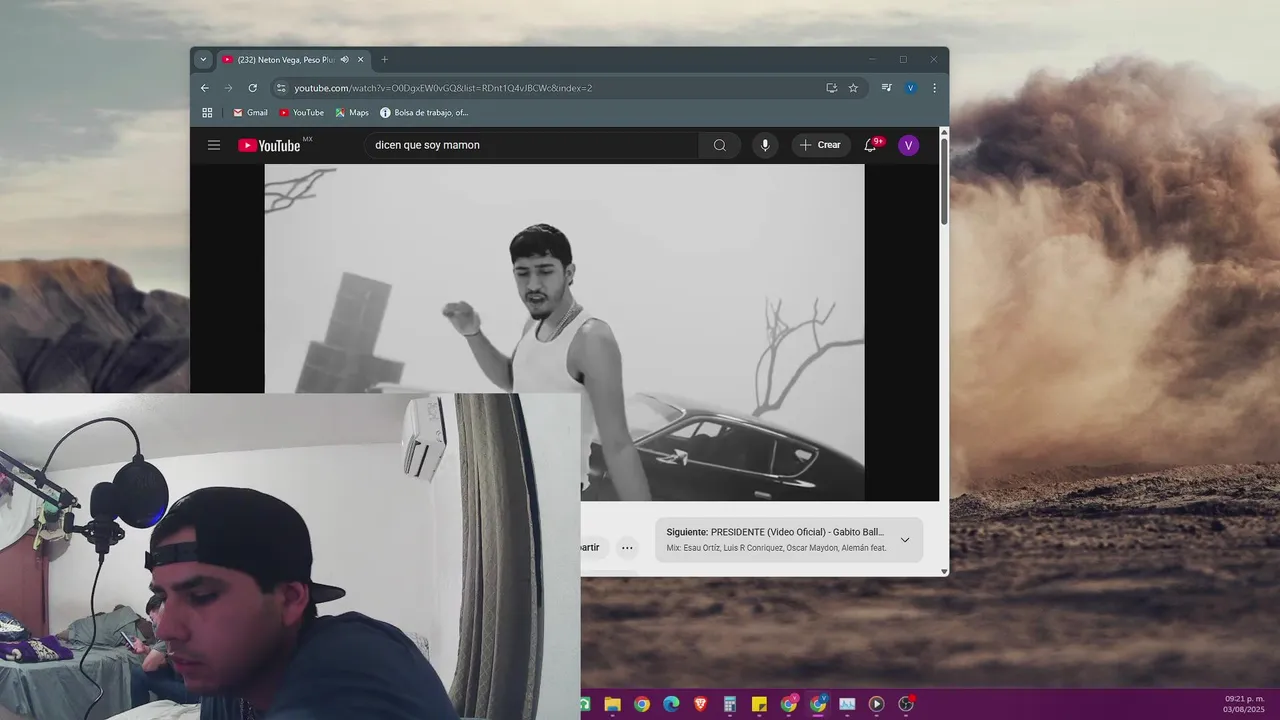Open Calculator from taskbar
This screenshot has height=720, width=1280.
point(730,704)
